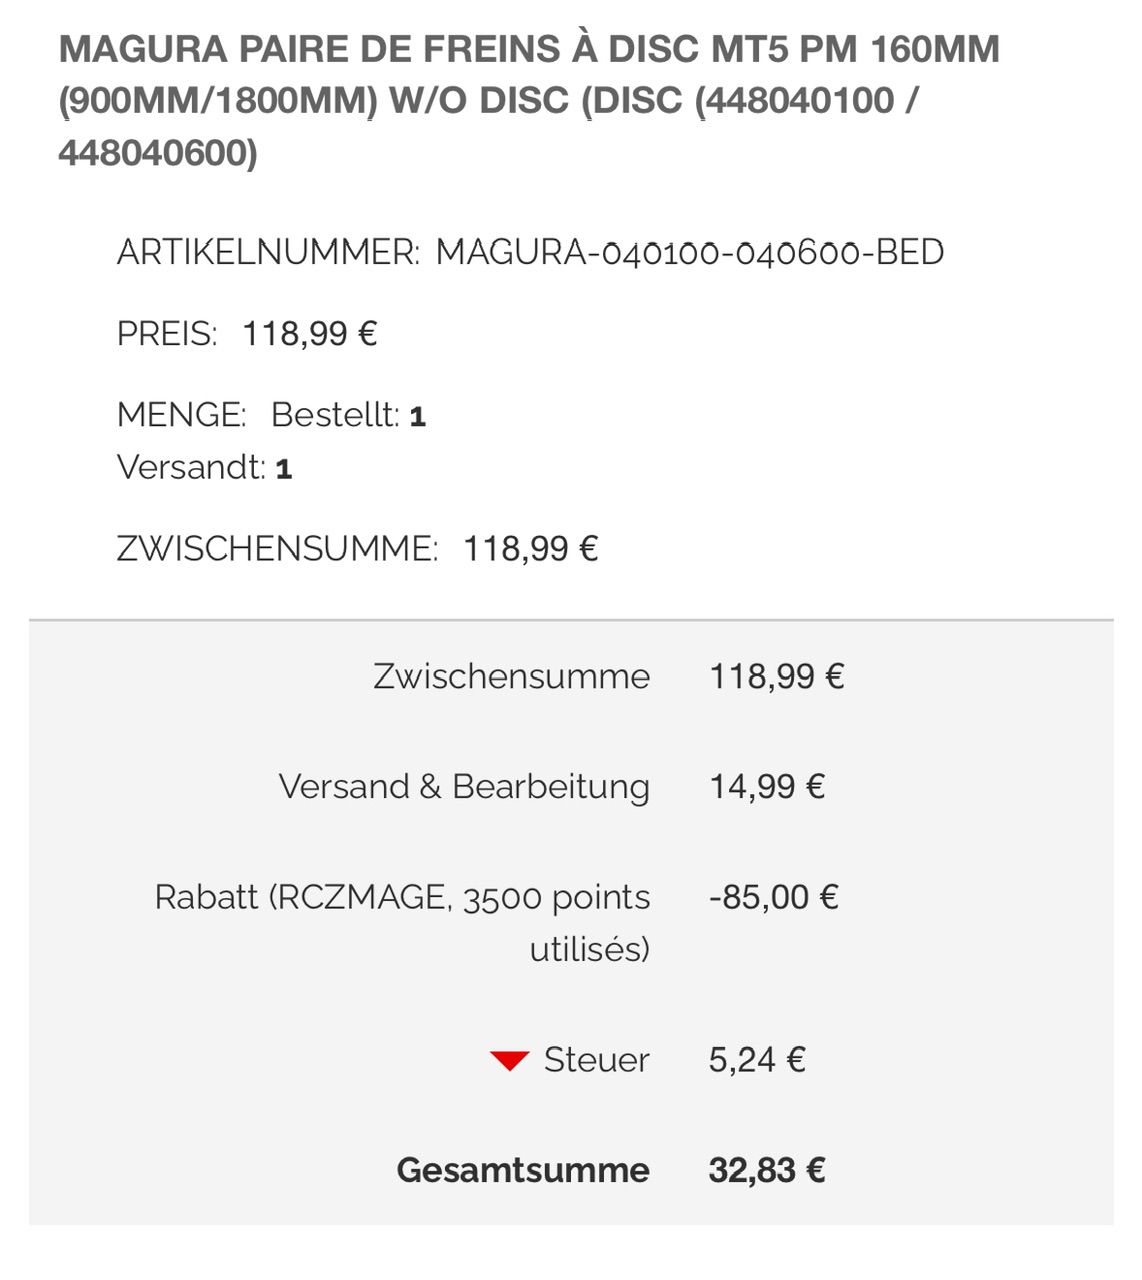
Task: Click shipping cost 14,99 €
Action: pyautogui.click(x=767, y=787)
